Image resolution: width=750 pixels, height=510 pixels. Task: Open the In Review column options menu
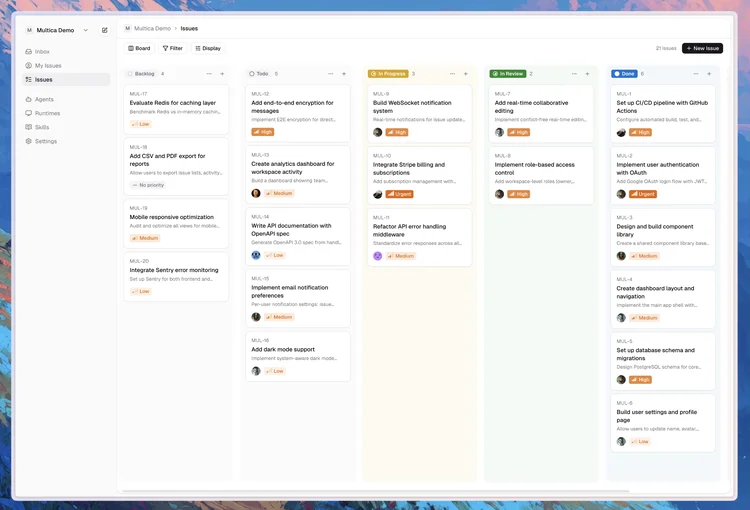pos(574,74)
